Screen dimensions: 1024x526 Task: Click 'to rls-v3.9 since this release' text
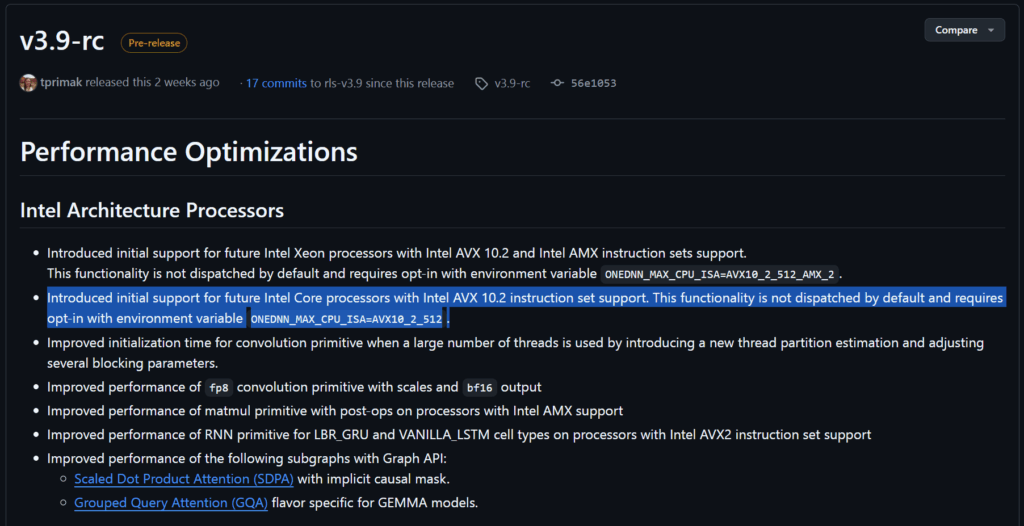coord(382,83)
